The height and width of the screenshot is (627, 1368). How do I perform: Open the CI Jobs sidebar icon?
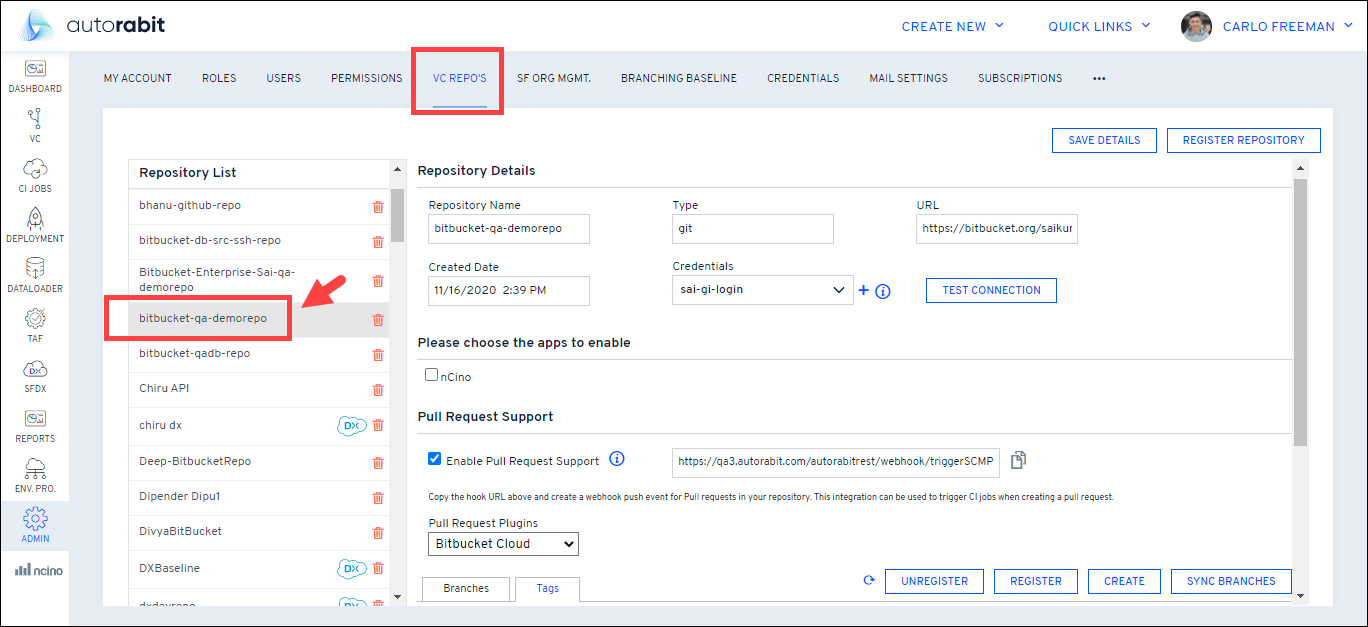click(35, 175)
